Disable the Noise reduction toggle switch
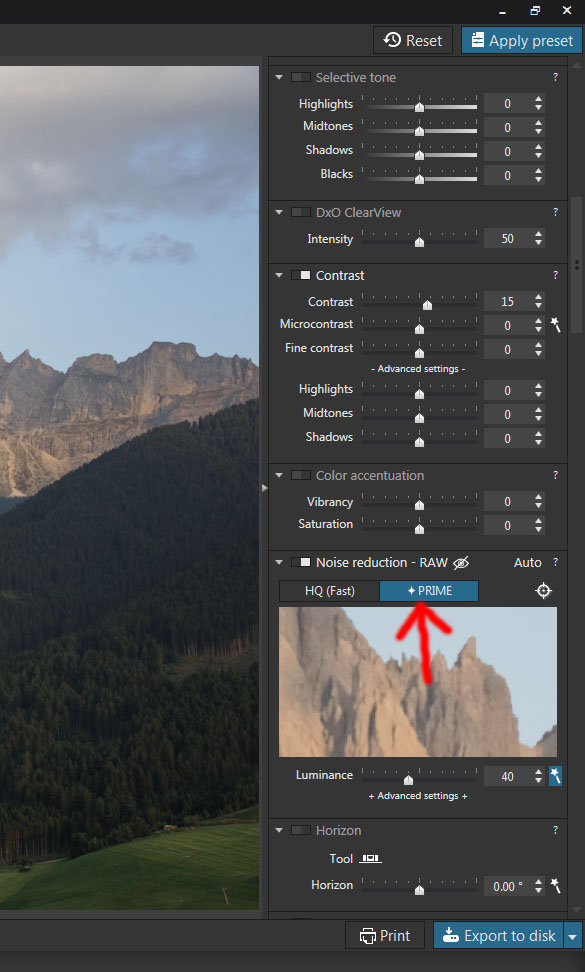 301,562
